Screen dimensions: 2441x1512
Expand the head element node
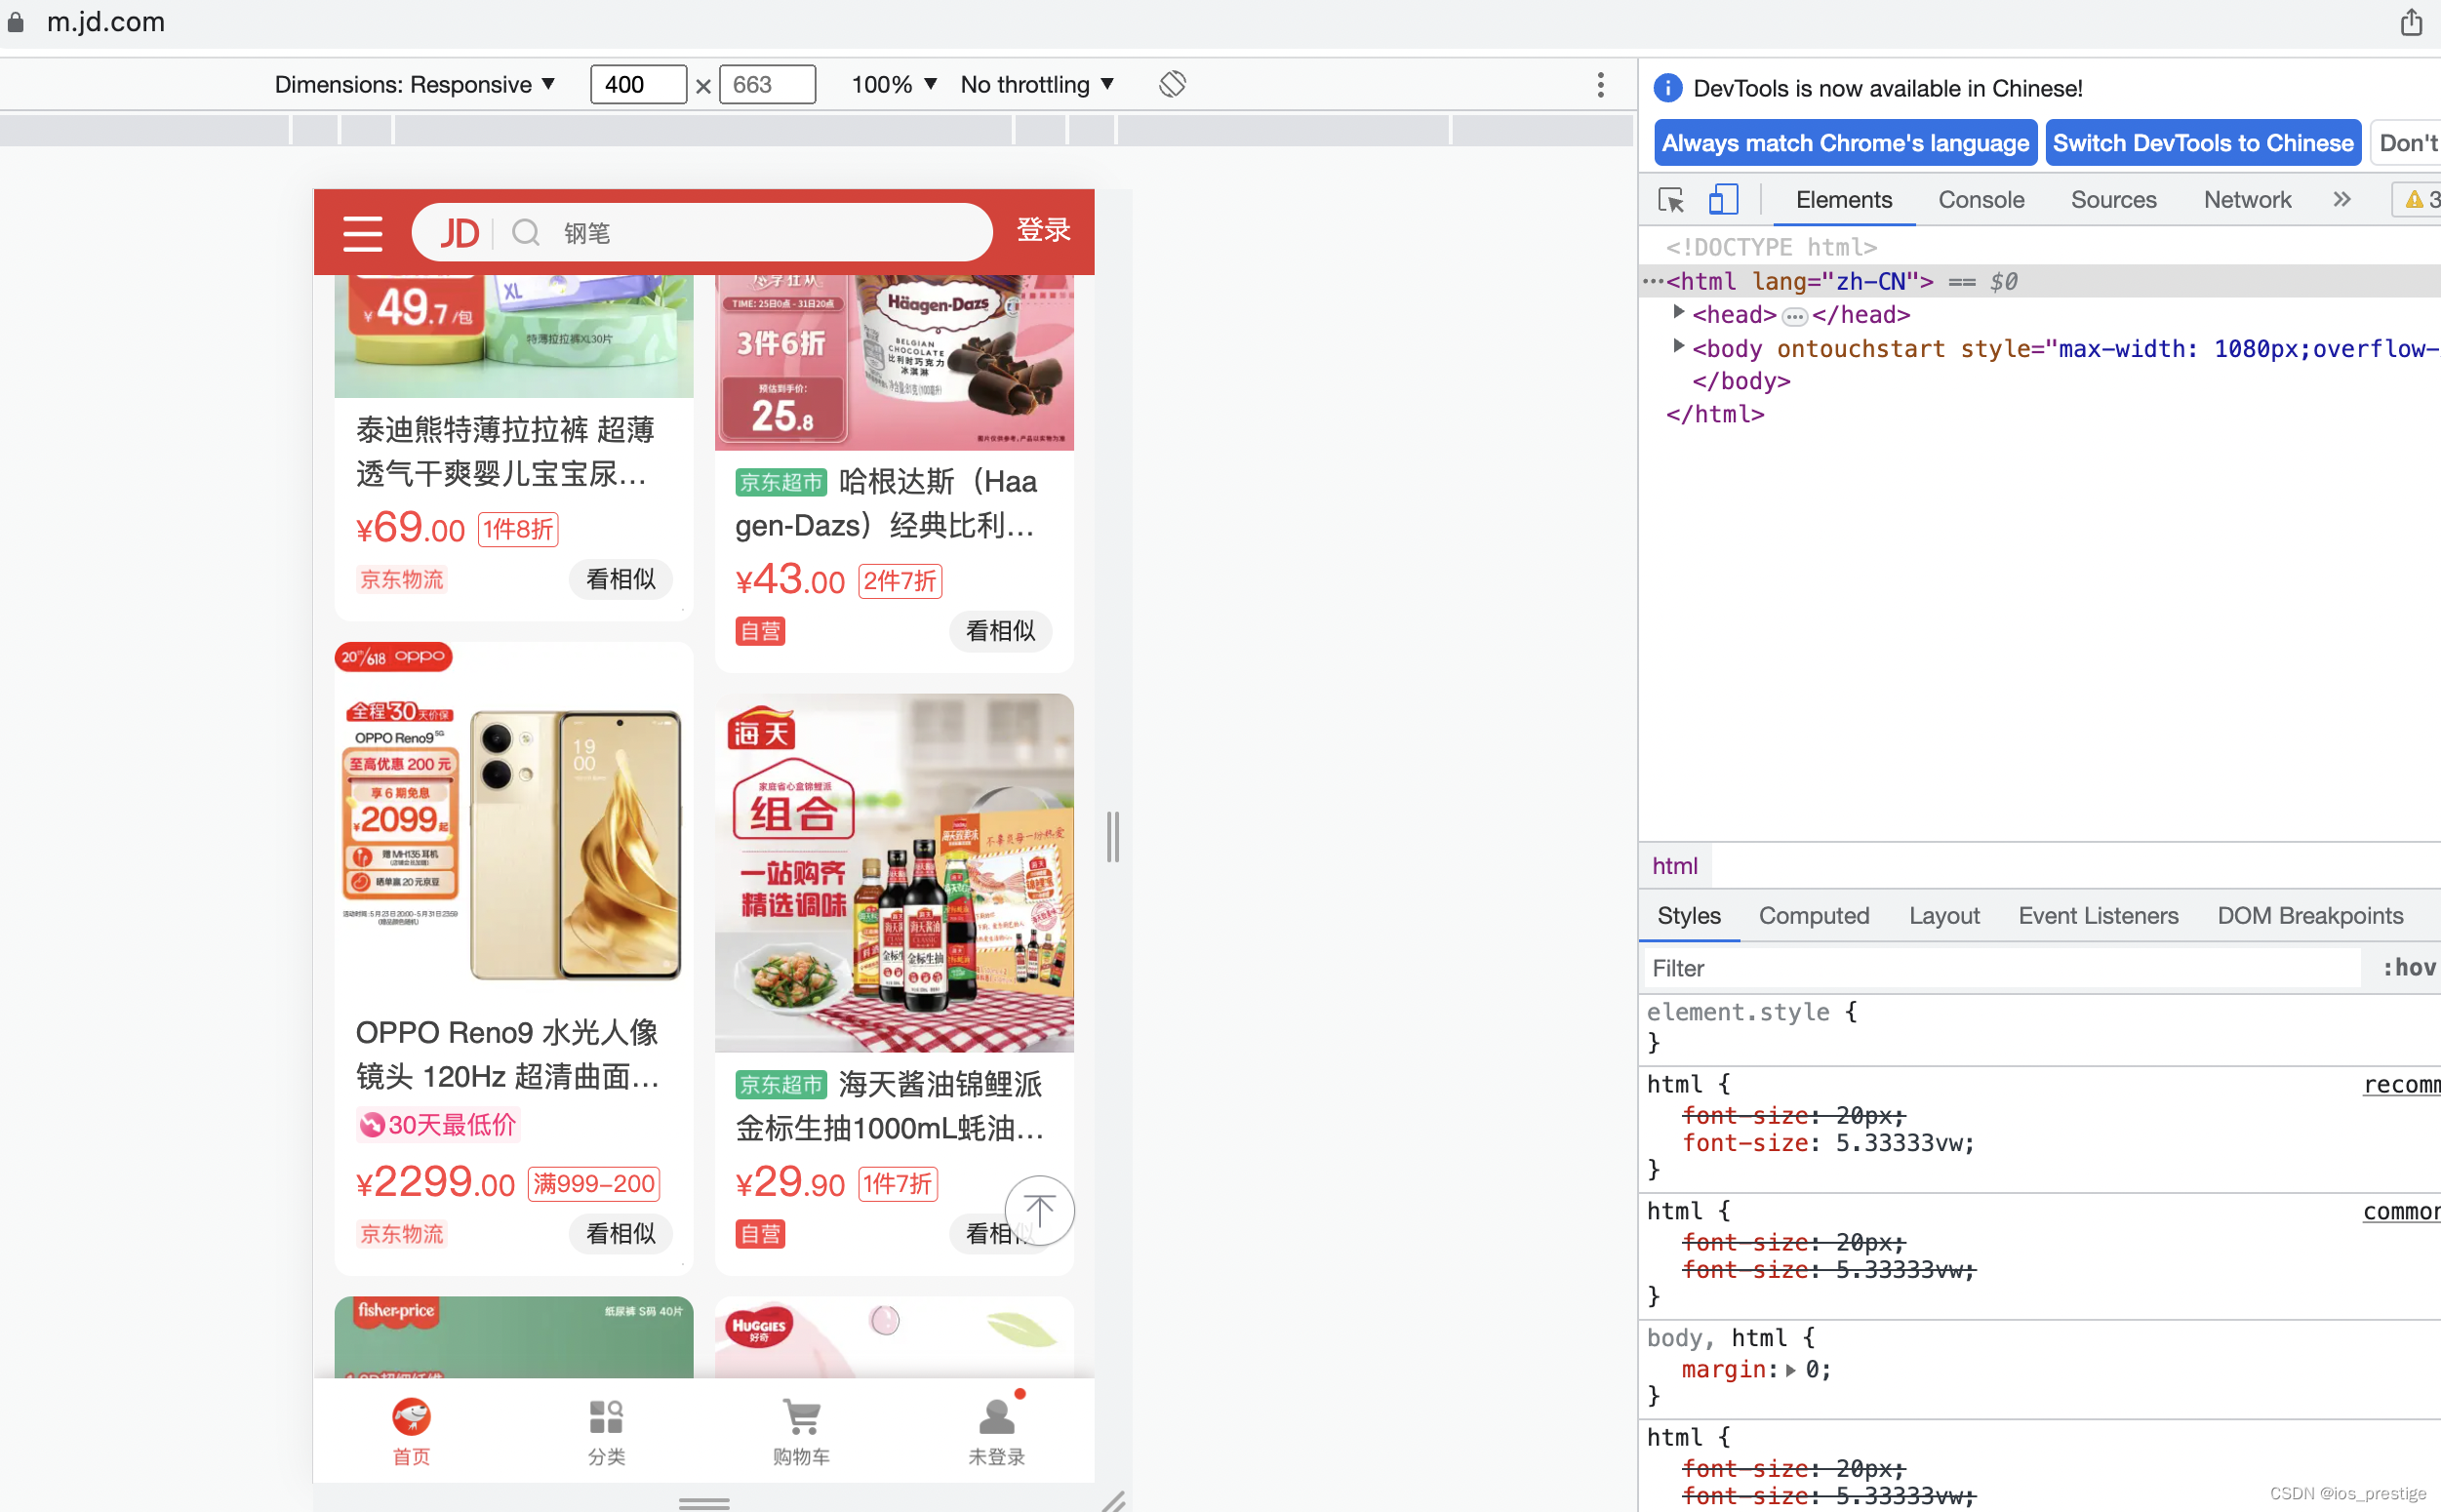(1679, 314)
